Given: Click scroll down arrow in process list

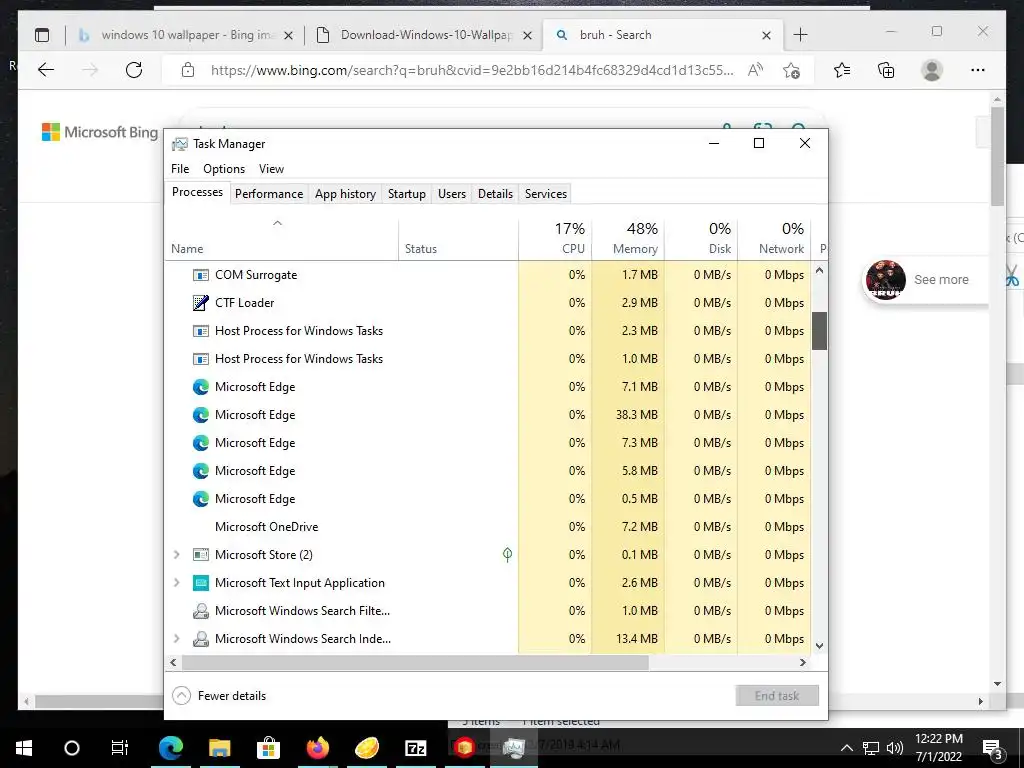Looking at the screenshot, I should point(820,646).
